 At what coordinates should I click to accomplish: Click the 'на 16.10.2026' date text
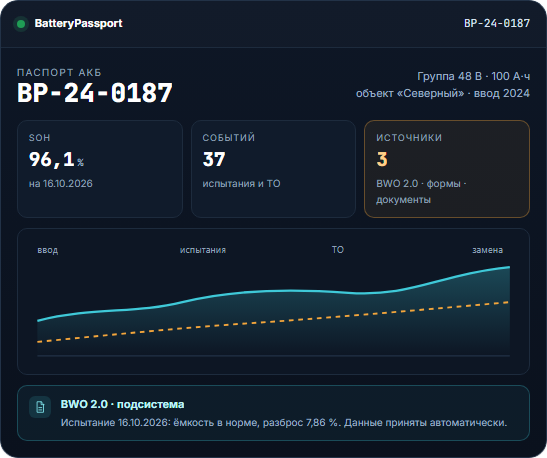tap(61, 183)
